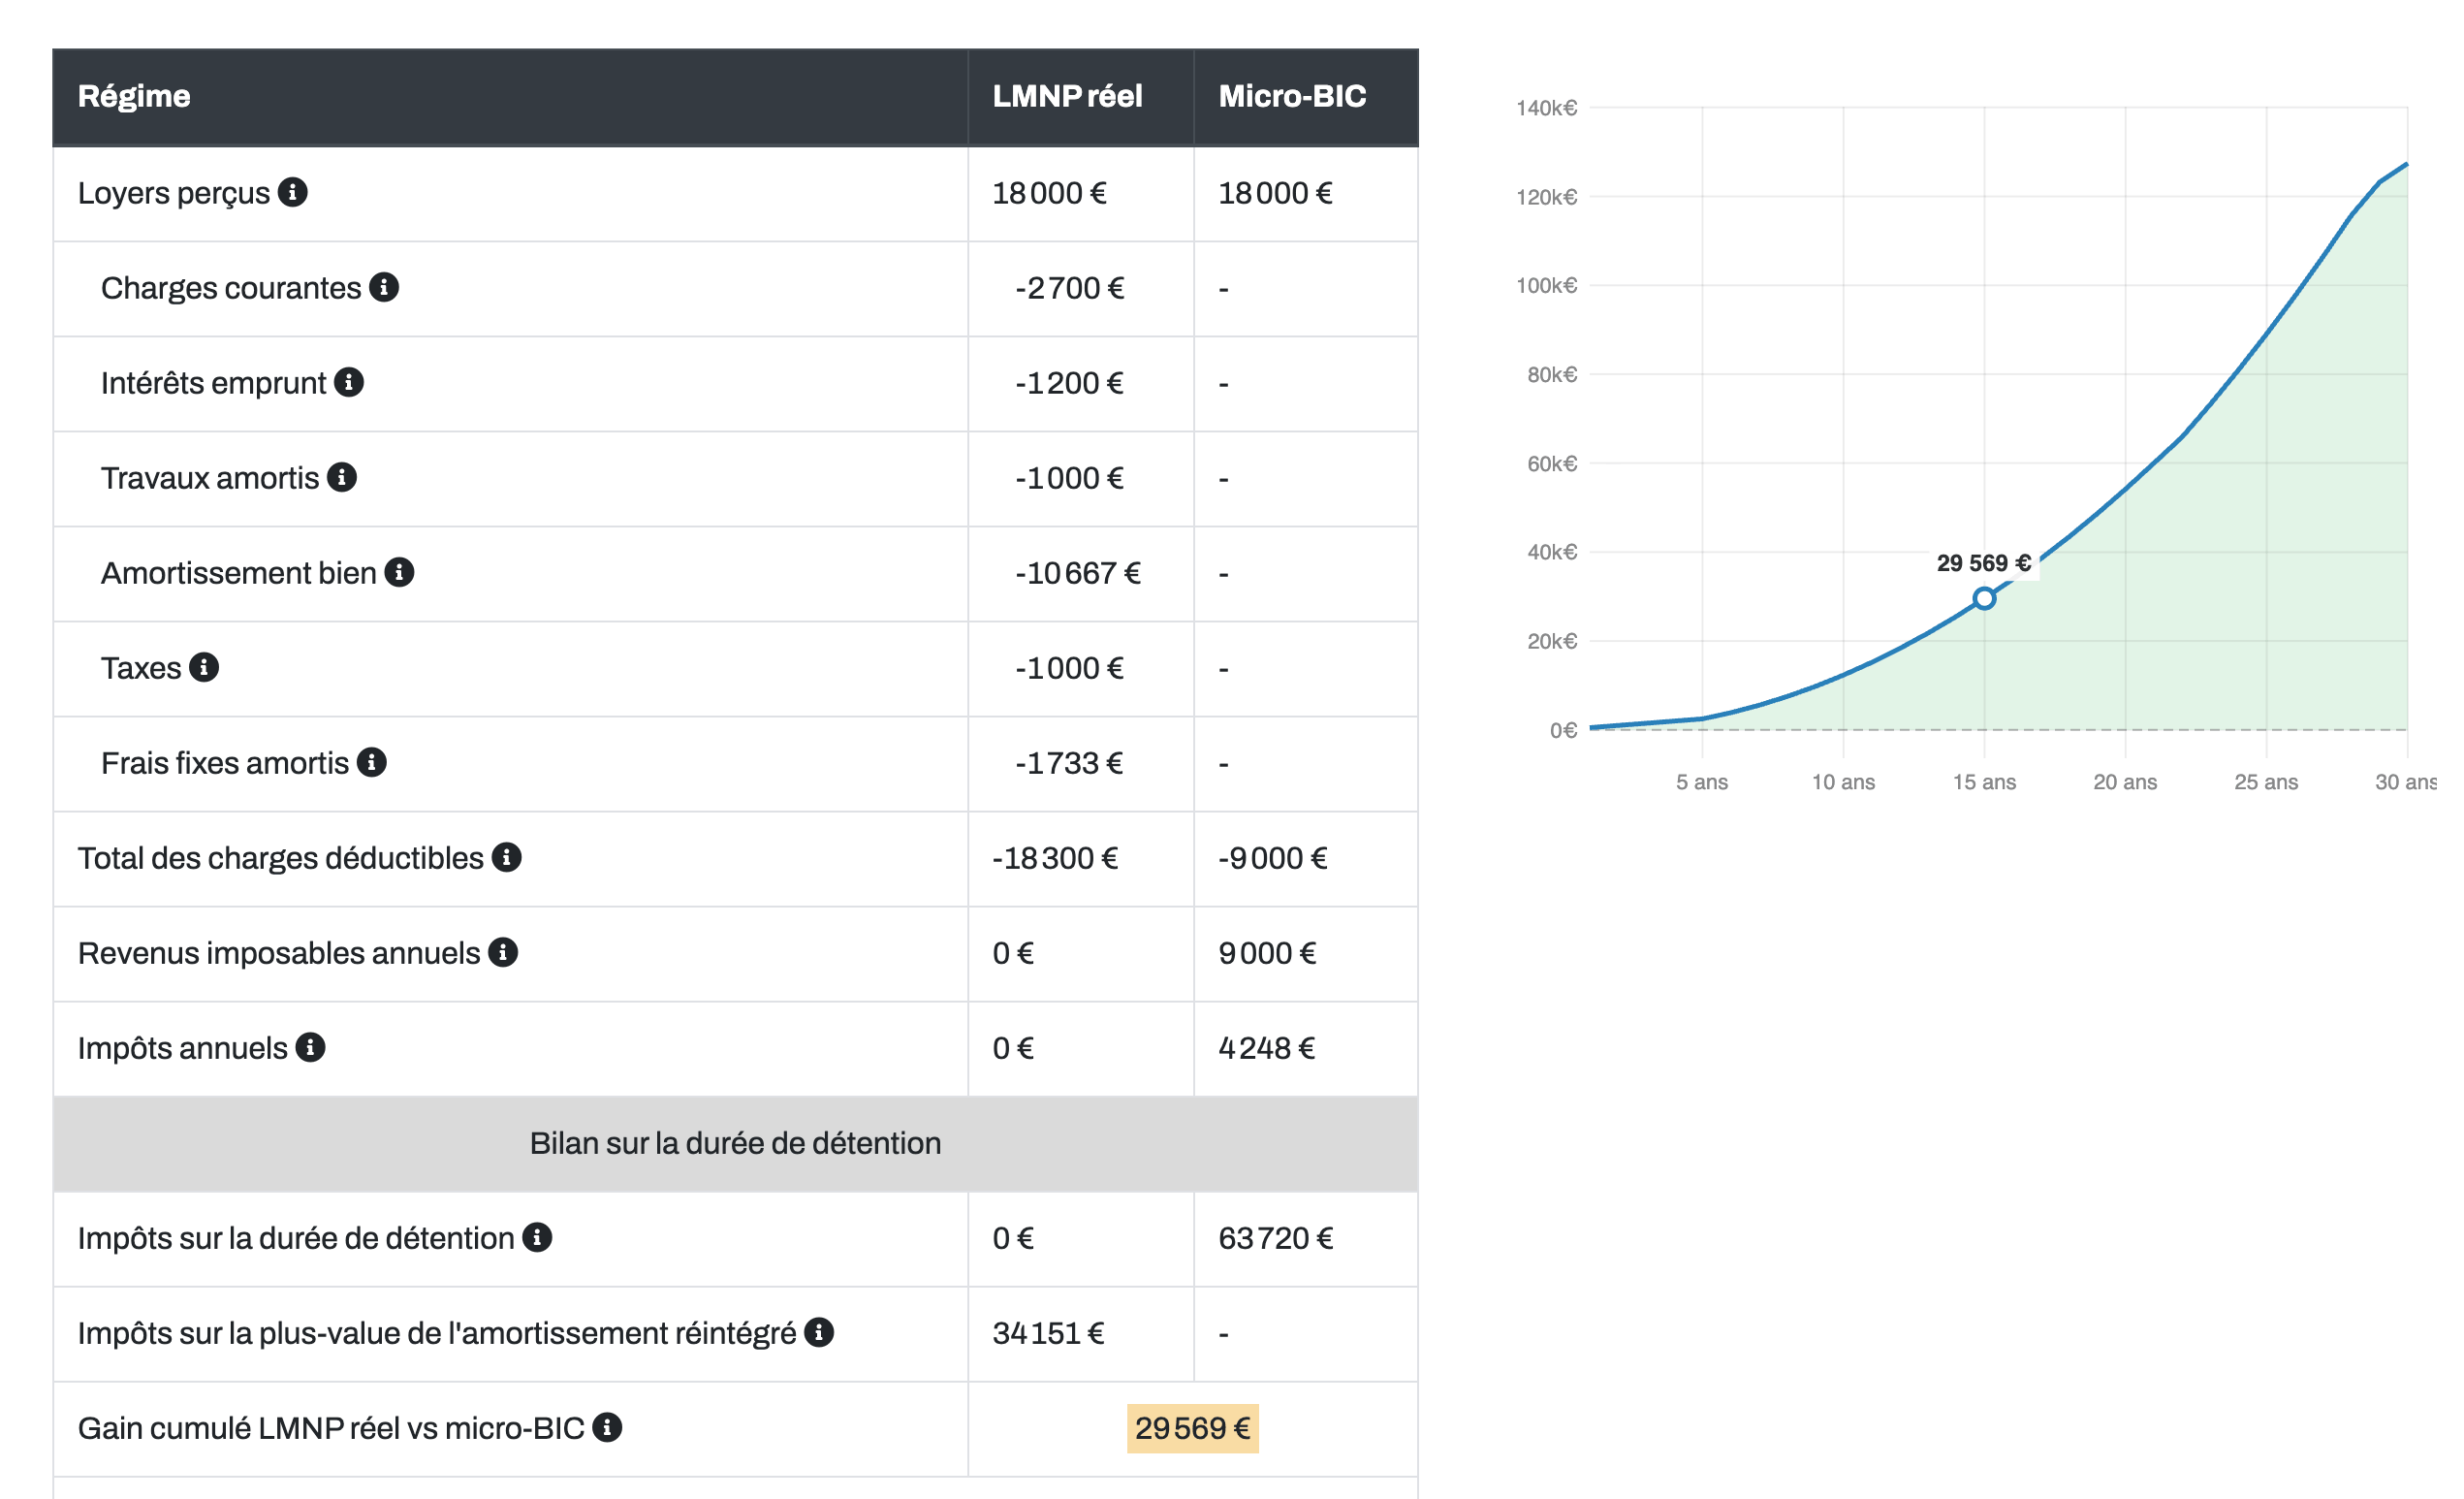Click the Impôts annuels info icon
Screen dimensions: 2464x1499
pos(311,1047)
